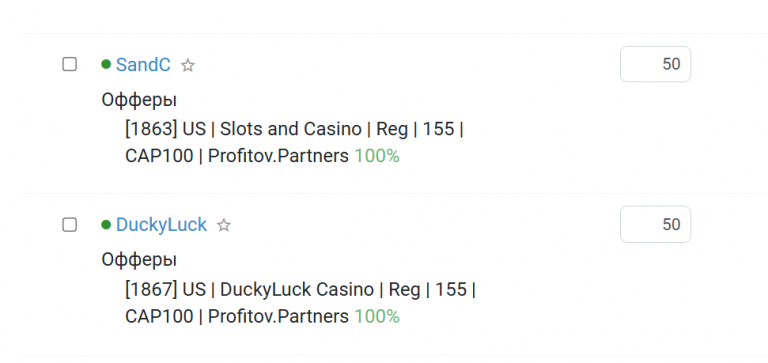The height and width of the screenshot is (363, 768).
Task: Focus the SandC weight field showing 50
Action: [x=655, y=64]
